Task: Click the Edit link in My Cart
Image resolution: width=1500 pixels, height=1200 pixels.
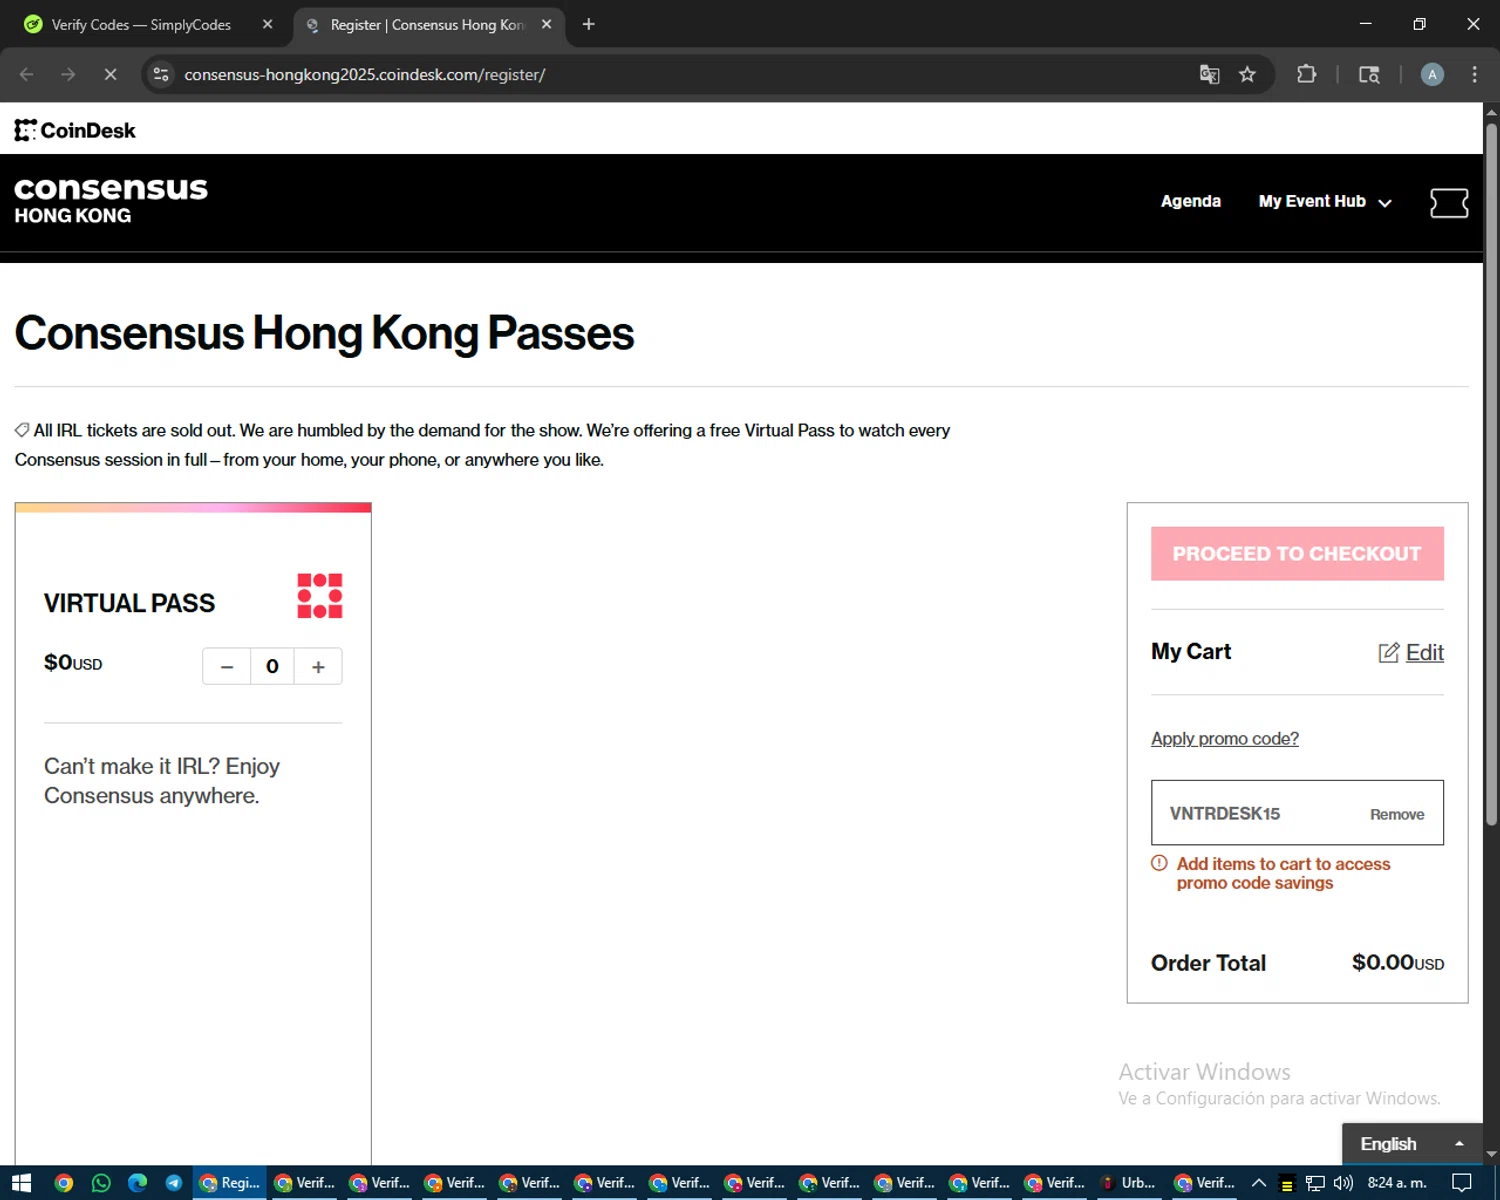Action: pos(1424,653)
